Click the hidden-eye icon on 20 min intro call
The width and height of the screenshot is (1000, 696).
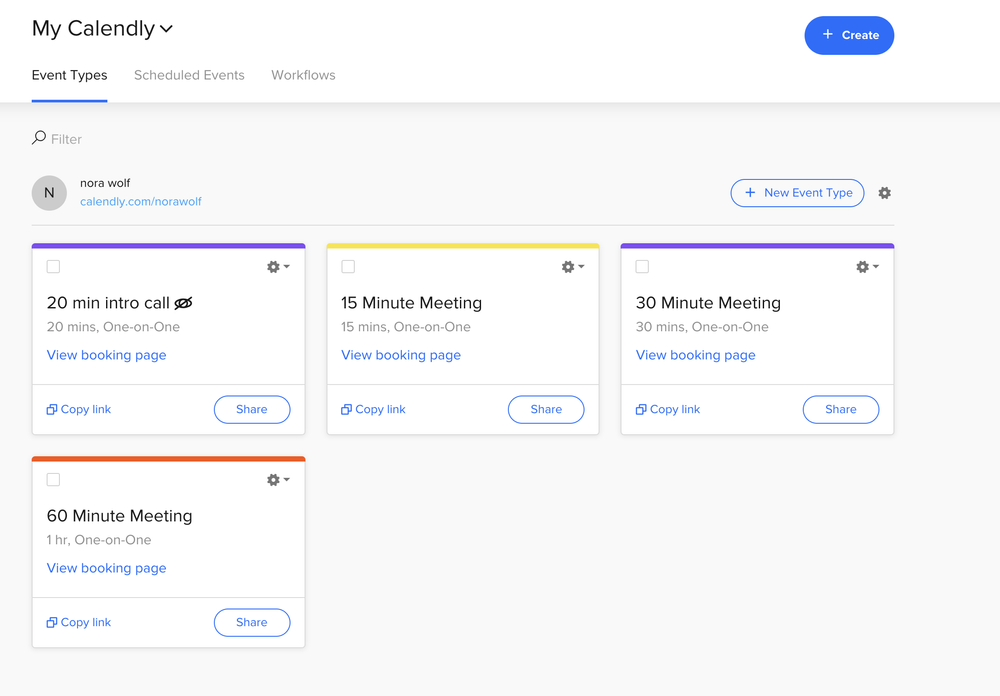click(183, 303)
